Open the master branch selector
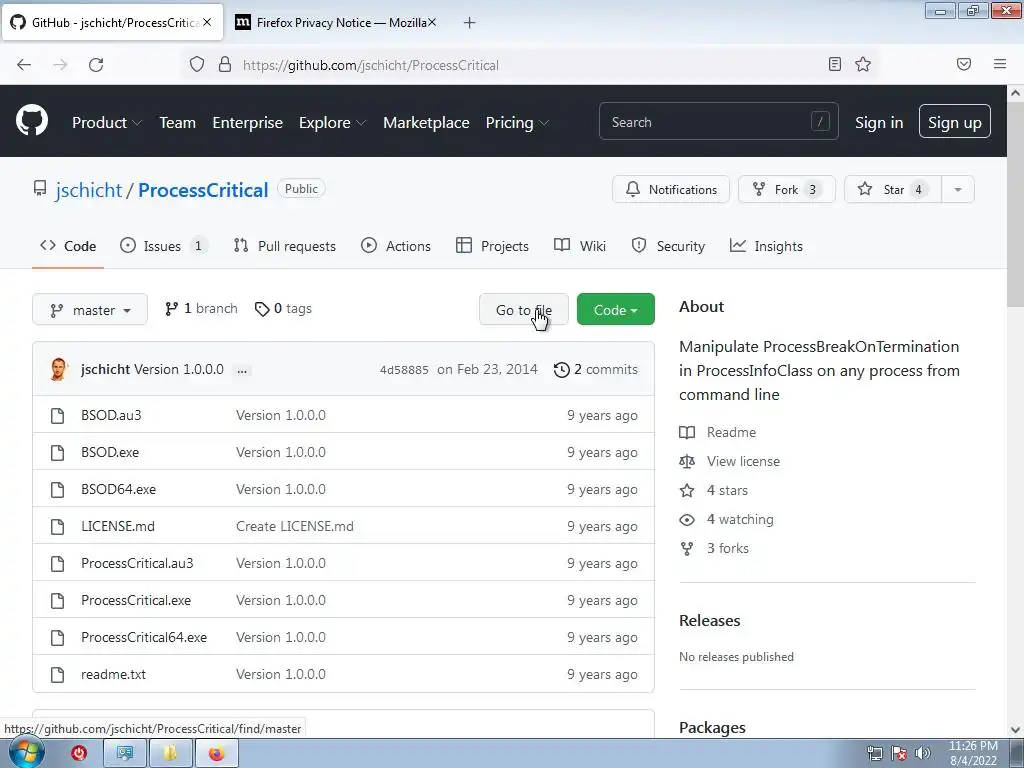This screenshot has width=1024, height=768. point(89,310)
